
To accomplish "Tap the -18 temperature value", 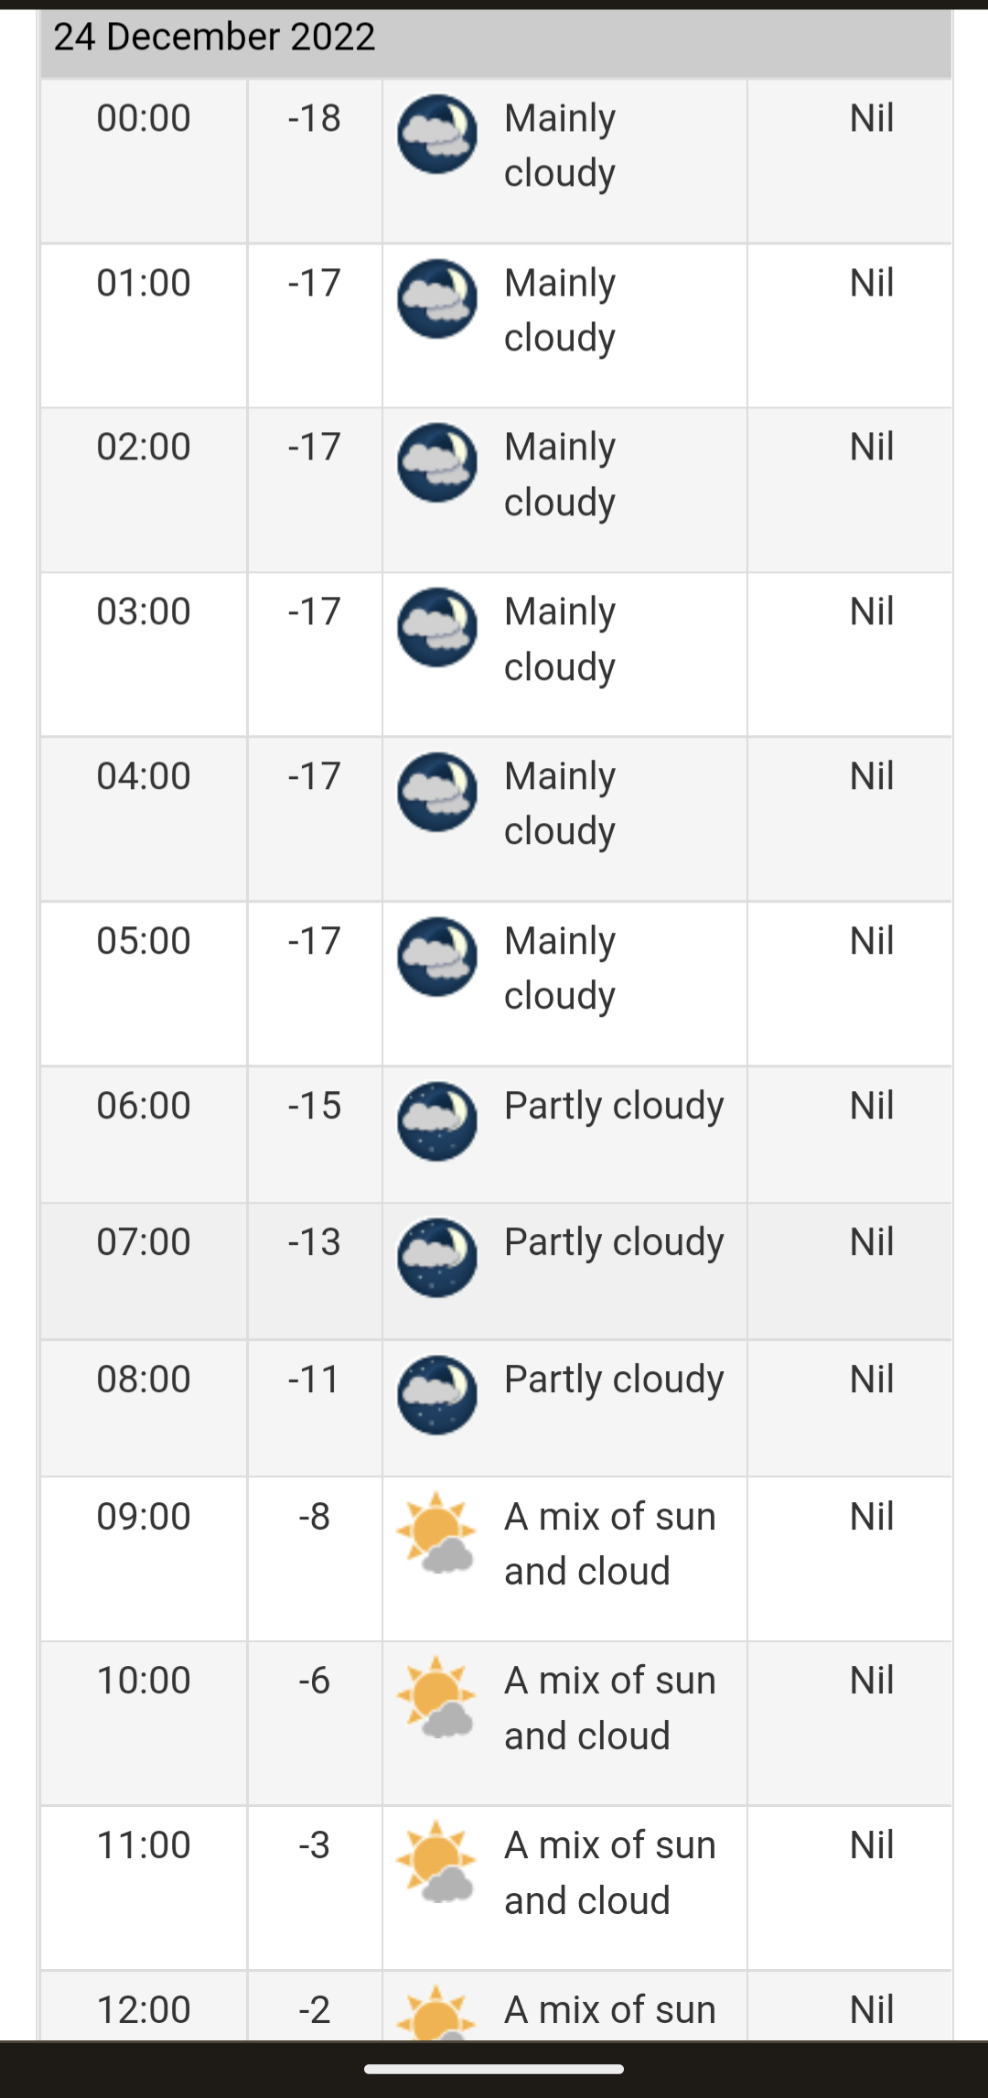I will [314, 119].
